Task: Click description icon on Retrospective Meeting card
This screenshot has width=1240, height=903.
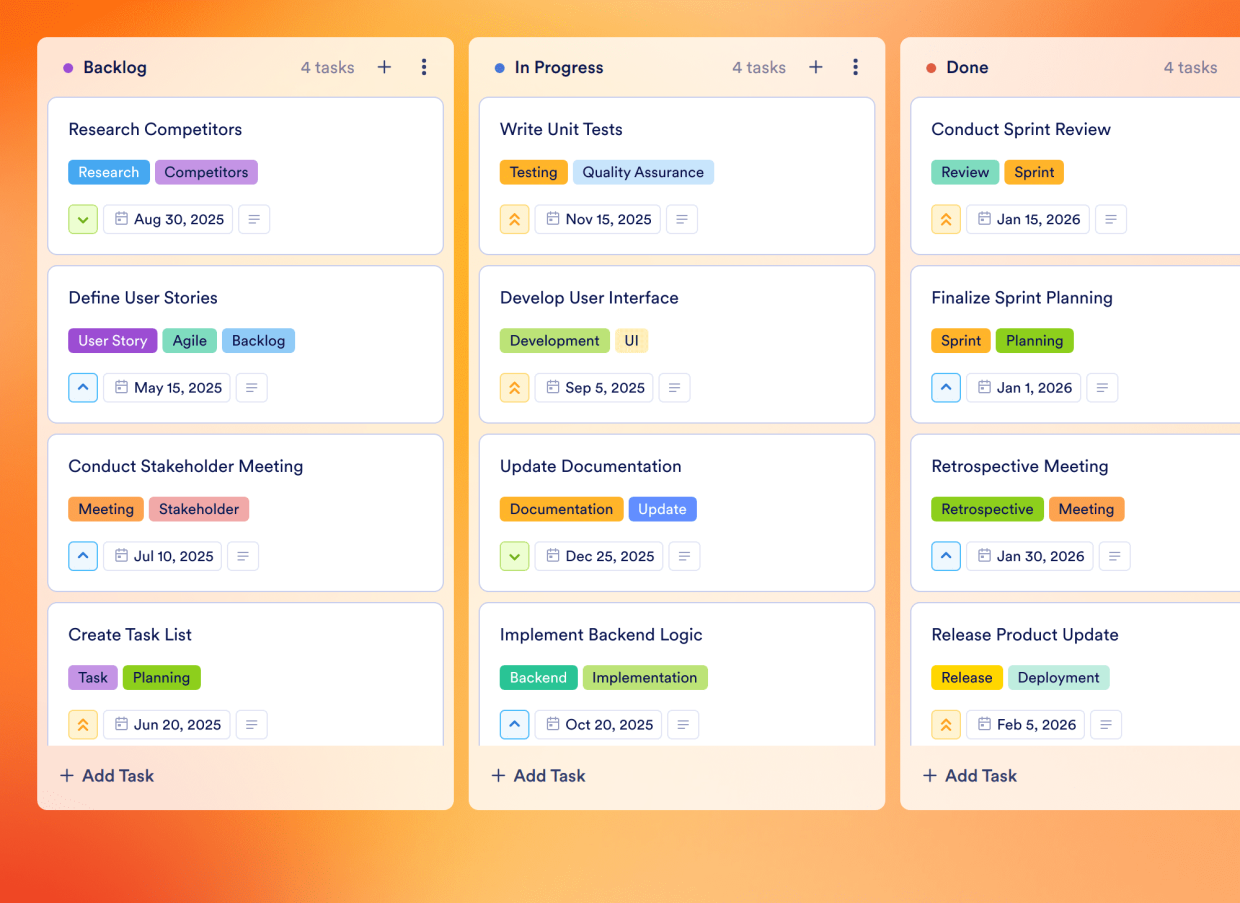Action: [1114, 556]
